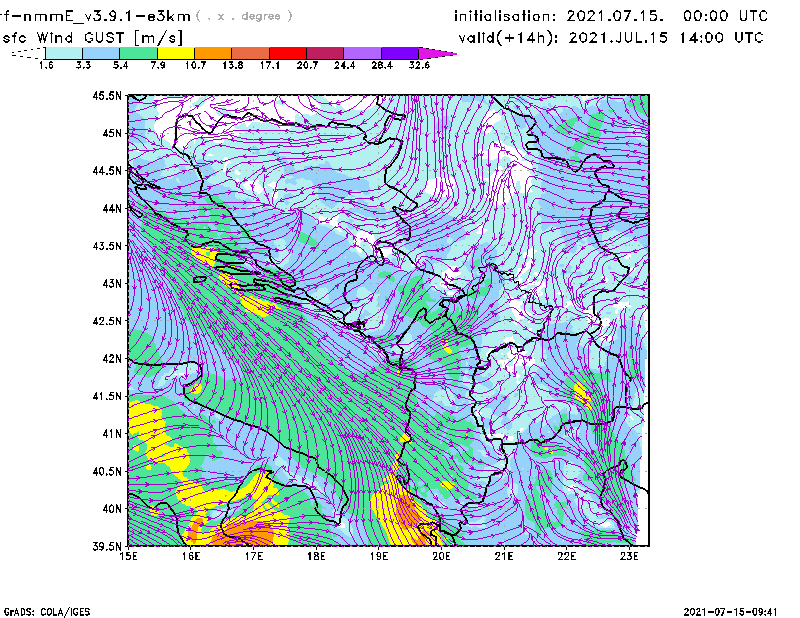
Task: Click the violet 28.4–32.6 legend swatch
Action: click(x=400, y=53)
